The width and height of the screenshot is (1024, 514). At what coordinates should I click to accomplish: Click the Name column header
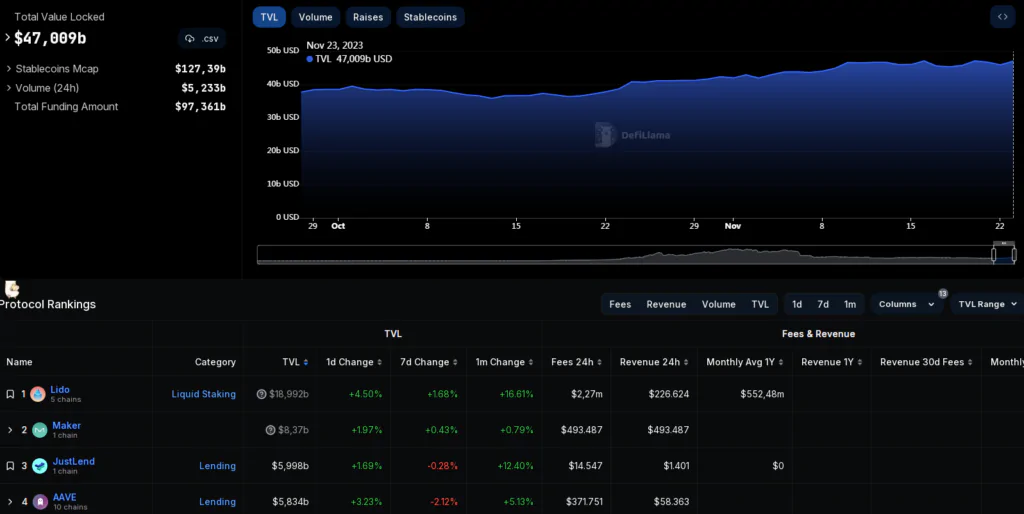(19, 362)
